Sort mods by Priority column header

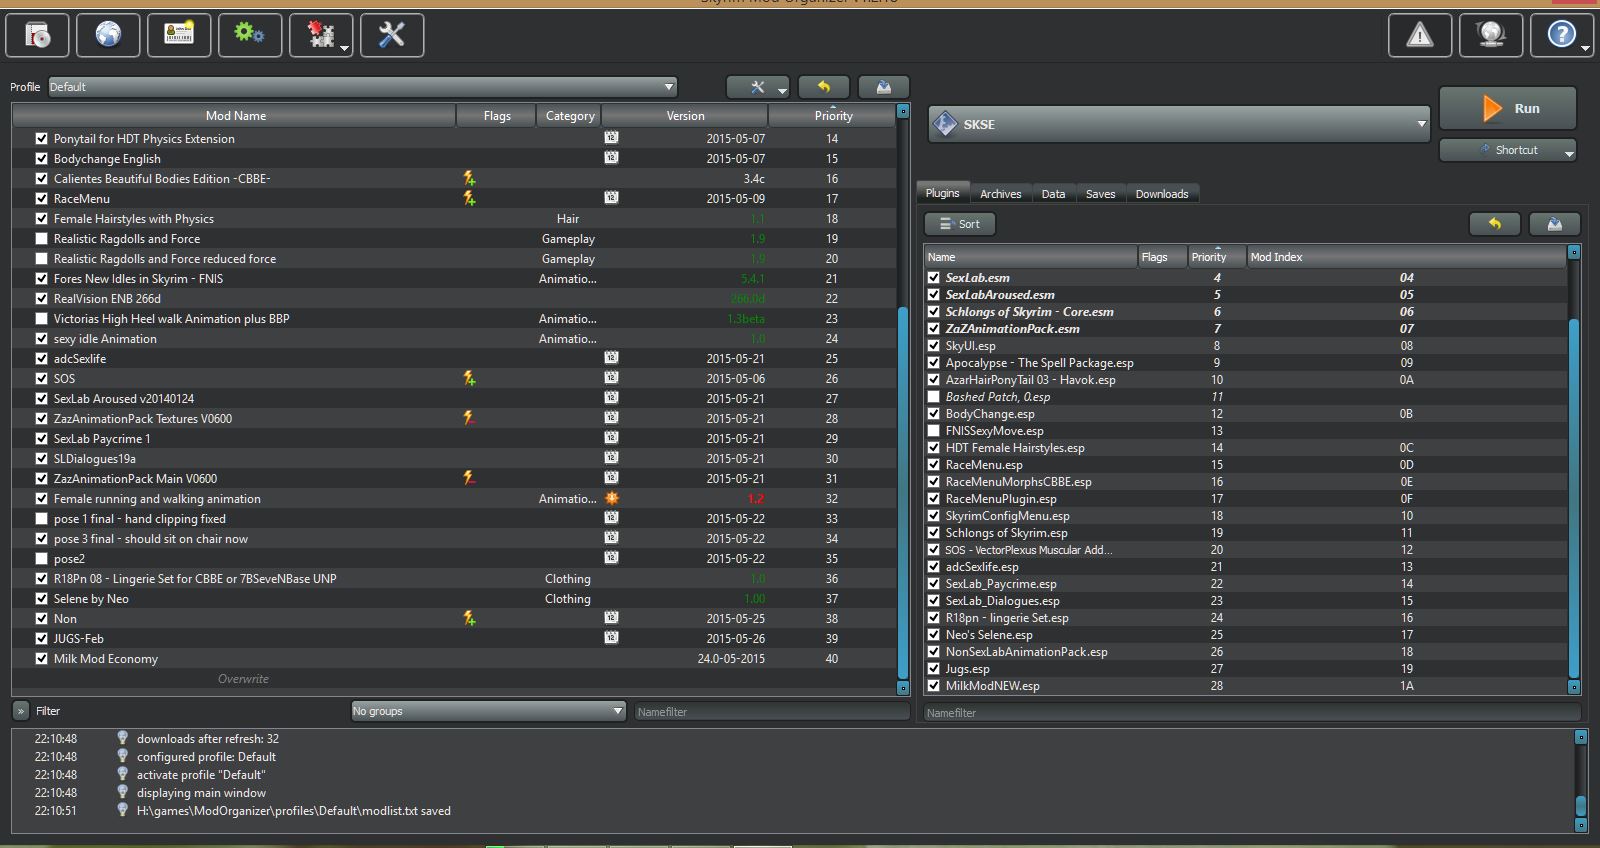coord(833,116)
